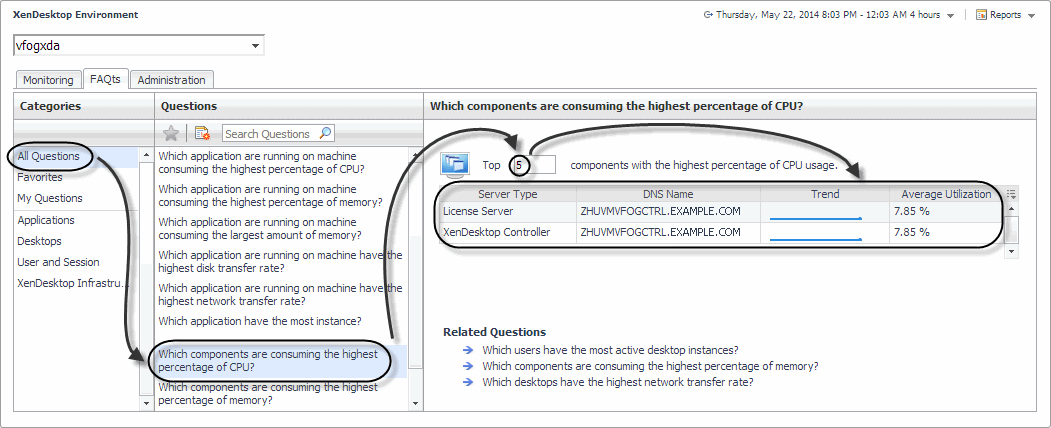The height and width of the screenshot is (428, 1051).
Task: Open related question about desktops network transfer rate
Action: pyautogui.click(x=617, y=382)
